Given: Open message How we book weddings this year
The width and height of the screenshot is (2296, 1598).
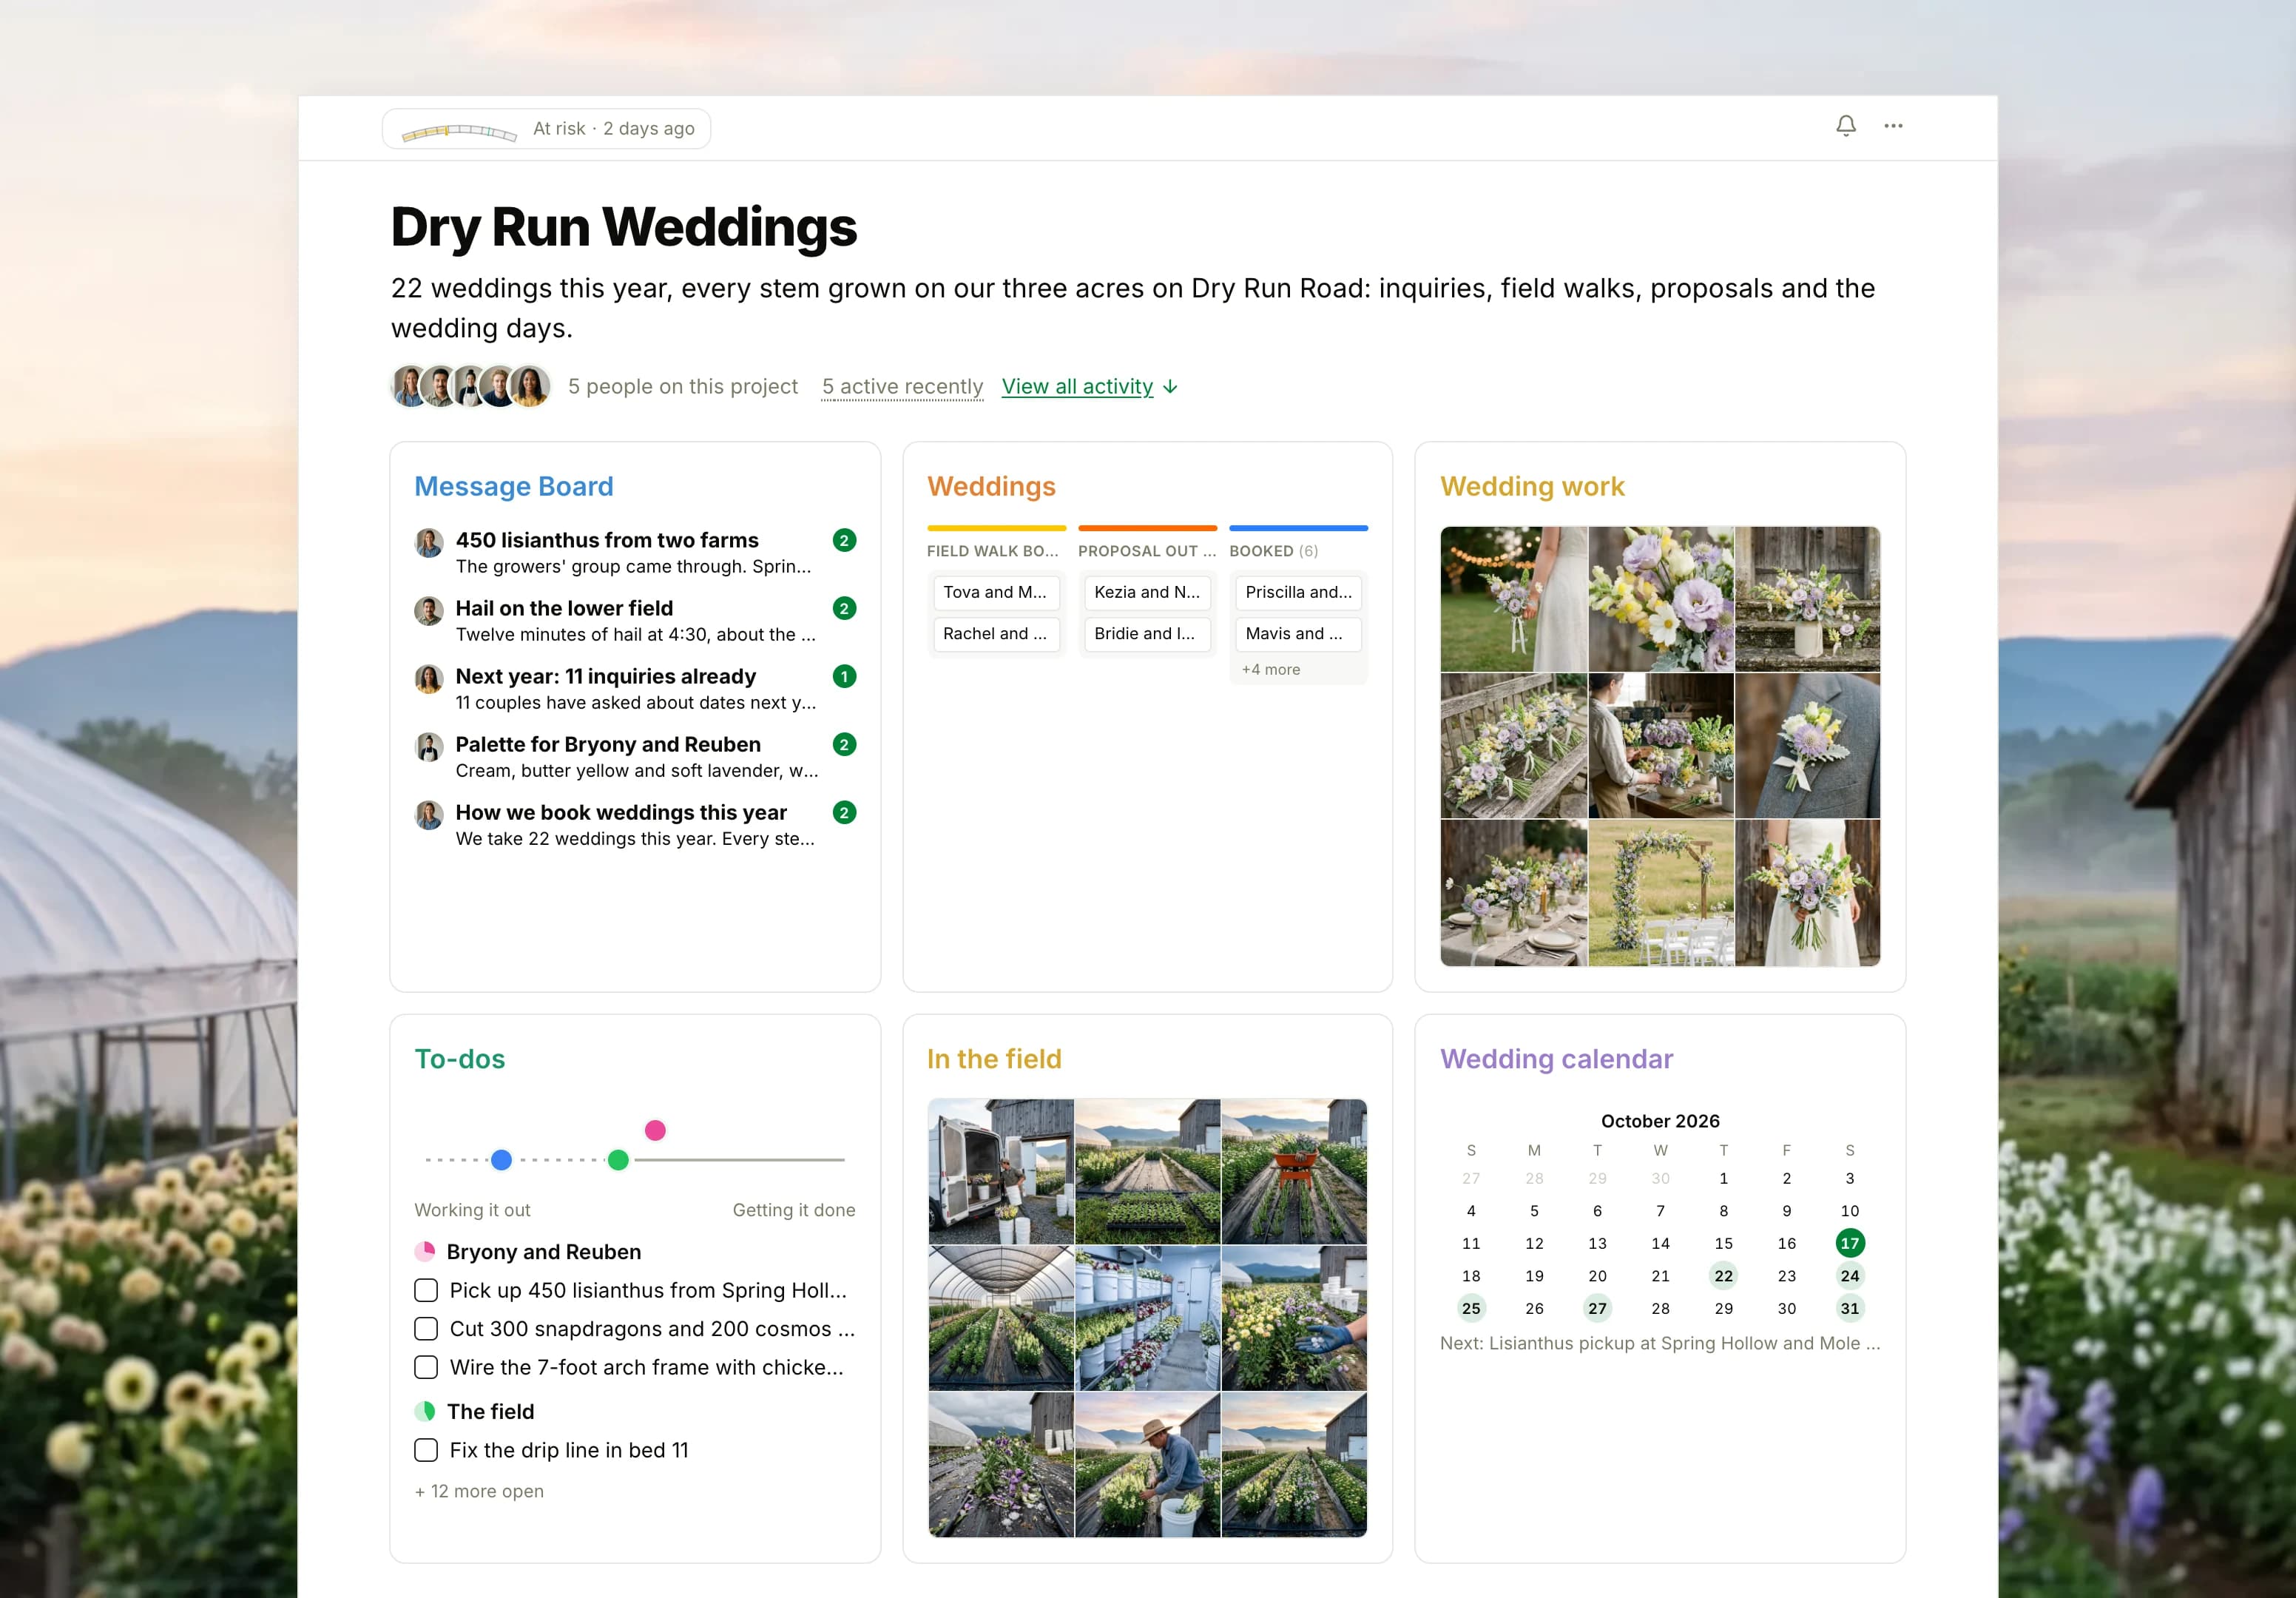Looking at the screenshot, I should pos(635,824).
